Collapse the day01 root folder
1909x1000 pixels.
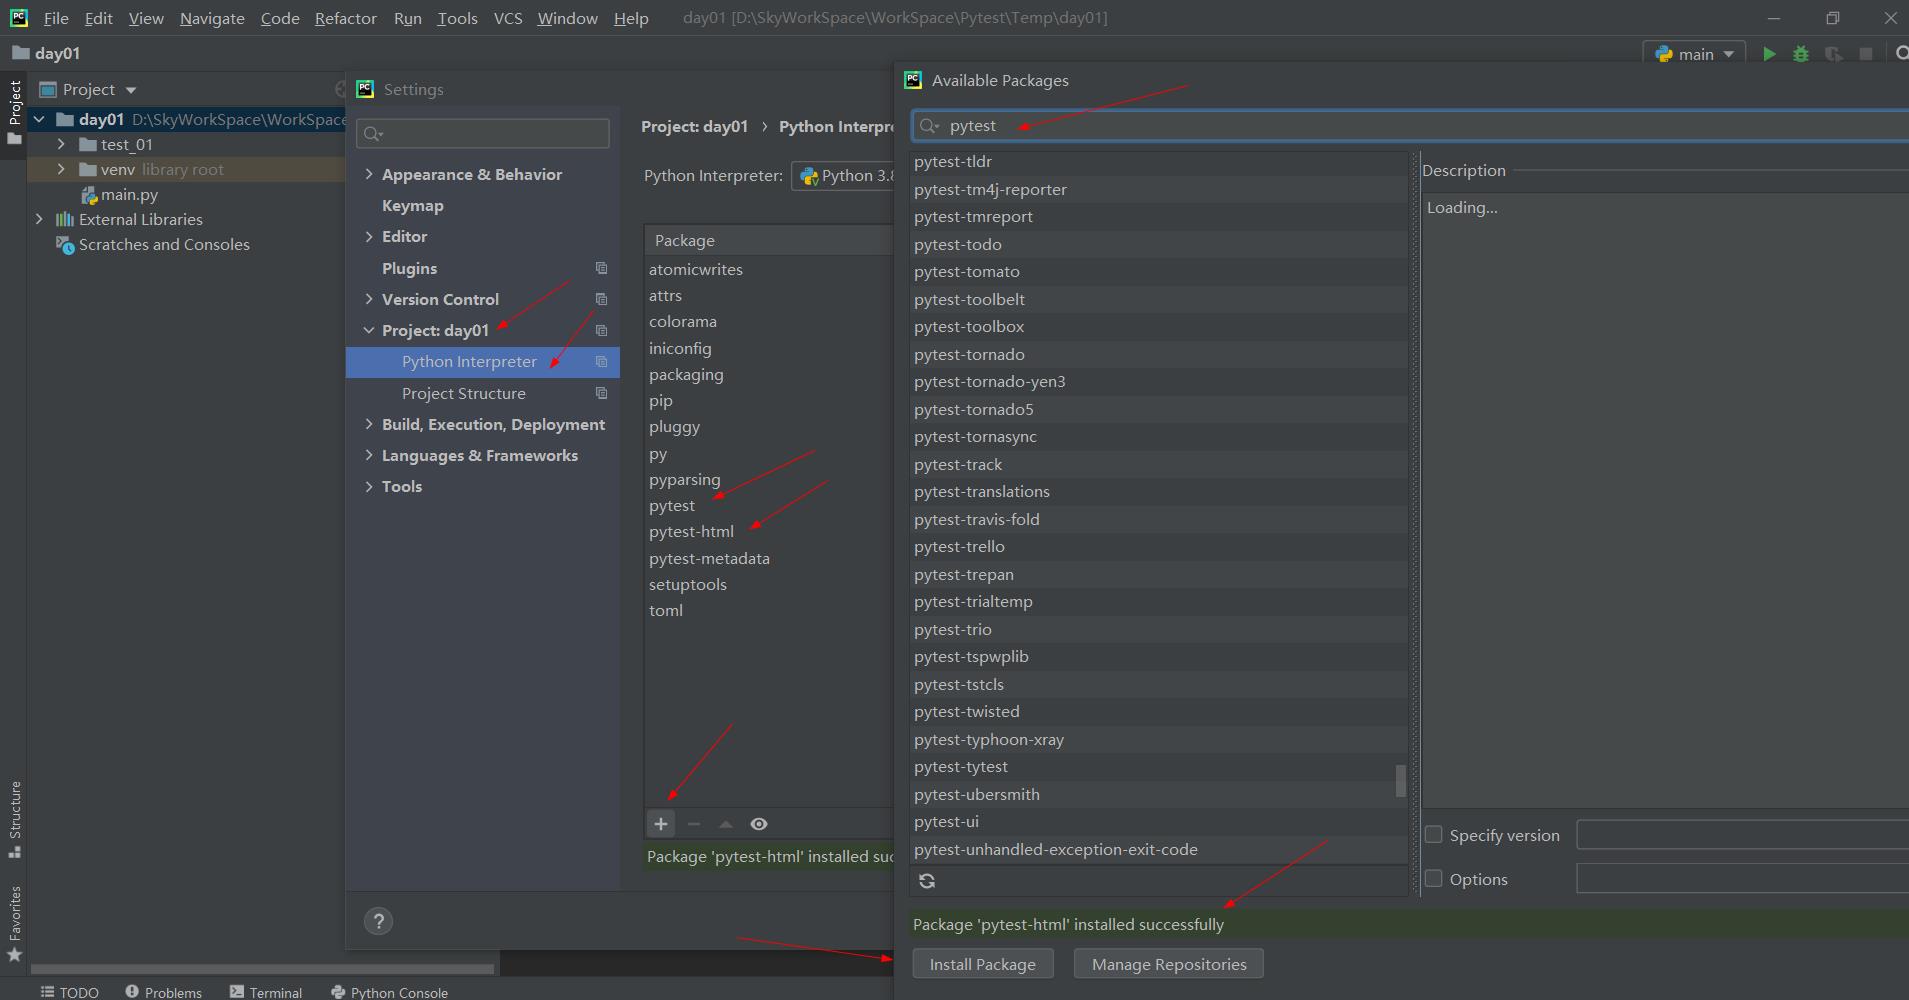tap(39, 119)
